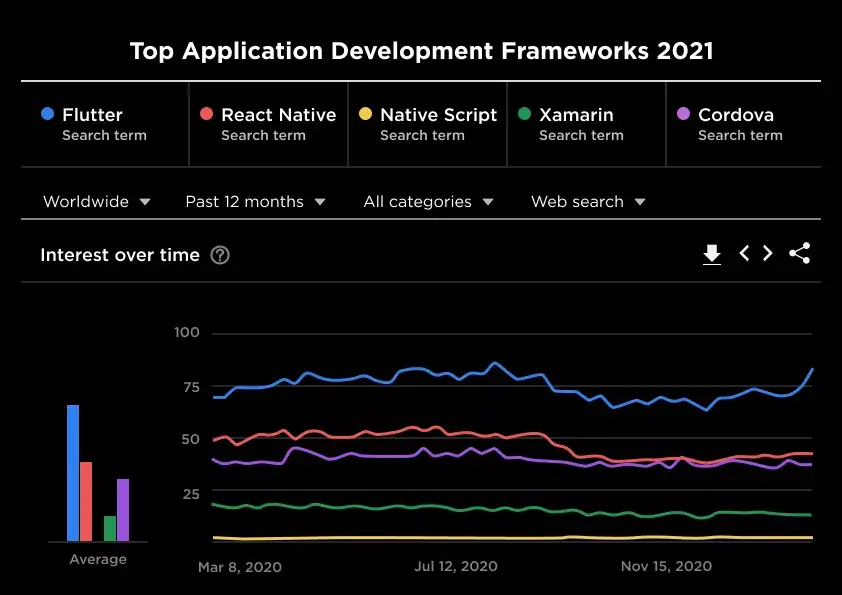Screen dimensions: 842x595
Task: Click the share icon
Action: (800, 253)
